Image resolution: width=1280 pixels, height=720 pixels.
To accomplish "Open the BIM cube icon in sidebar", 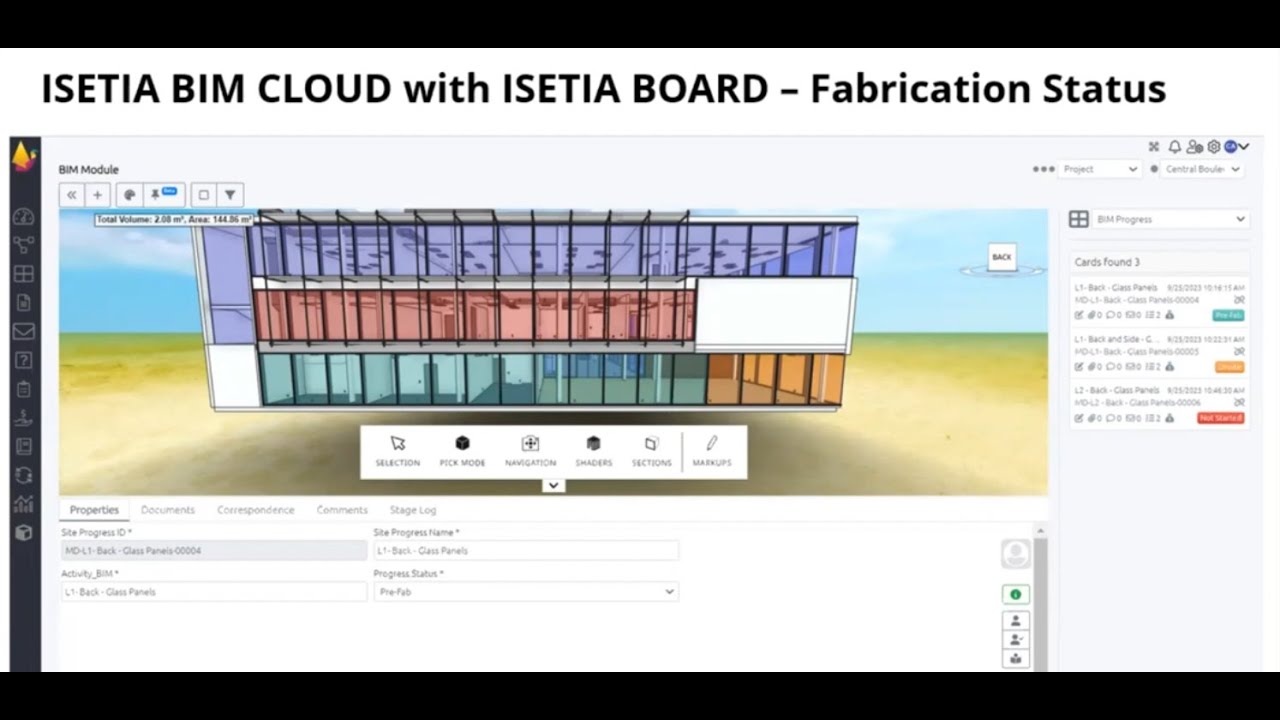I will [24, 533].
